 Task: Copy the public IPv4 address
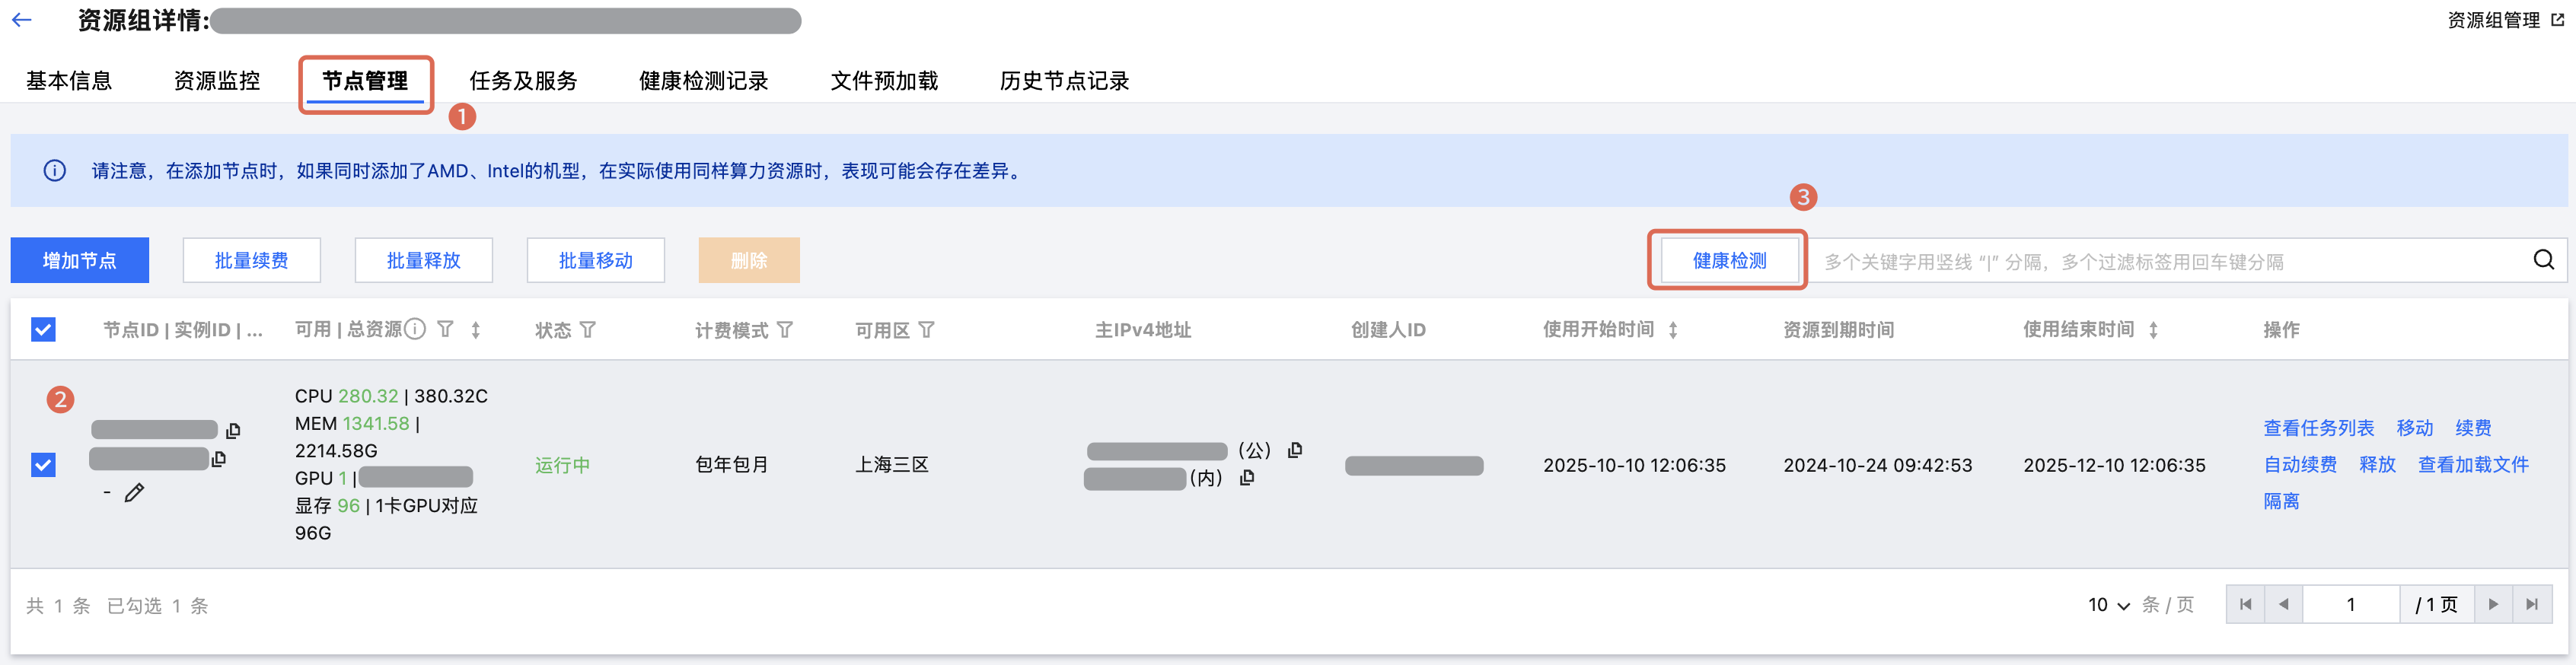(x=1295, y=450)
